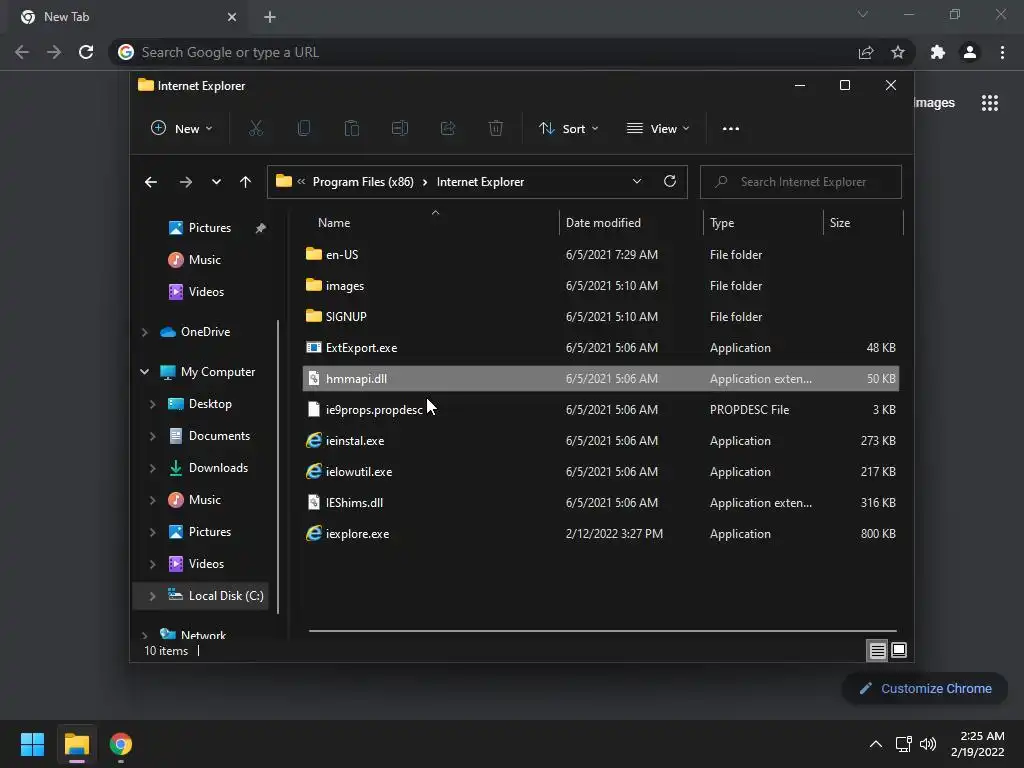
Task: Click File Explorer taskbar icon
Action: [x=76, y=744]
